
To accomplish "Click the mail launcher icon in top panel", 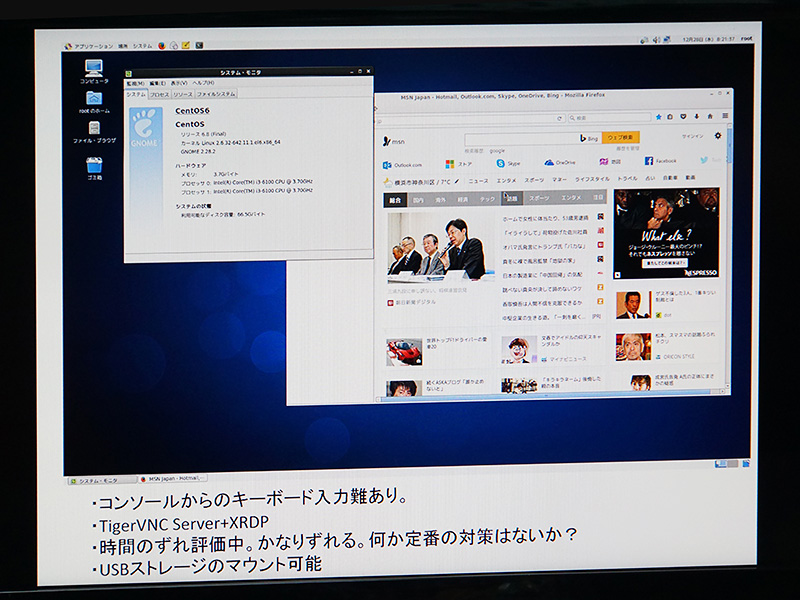I will pyautogui.click(x=174, y=45).
